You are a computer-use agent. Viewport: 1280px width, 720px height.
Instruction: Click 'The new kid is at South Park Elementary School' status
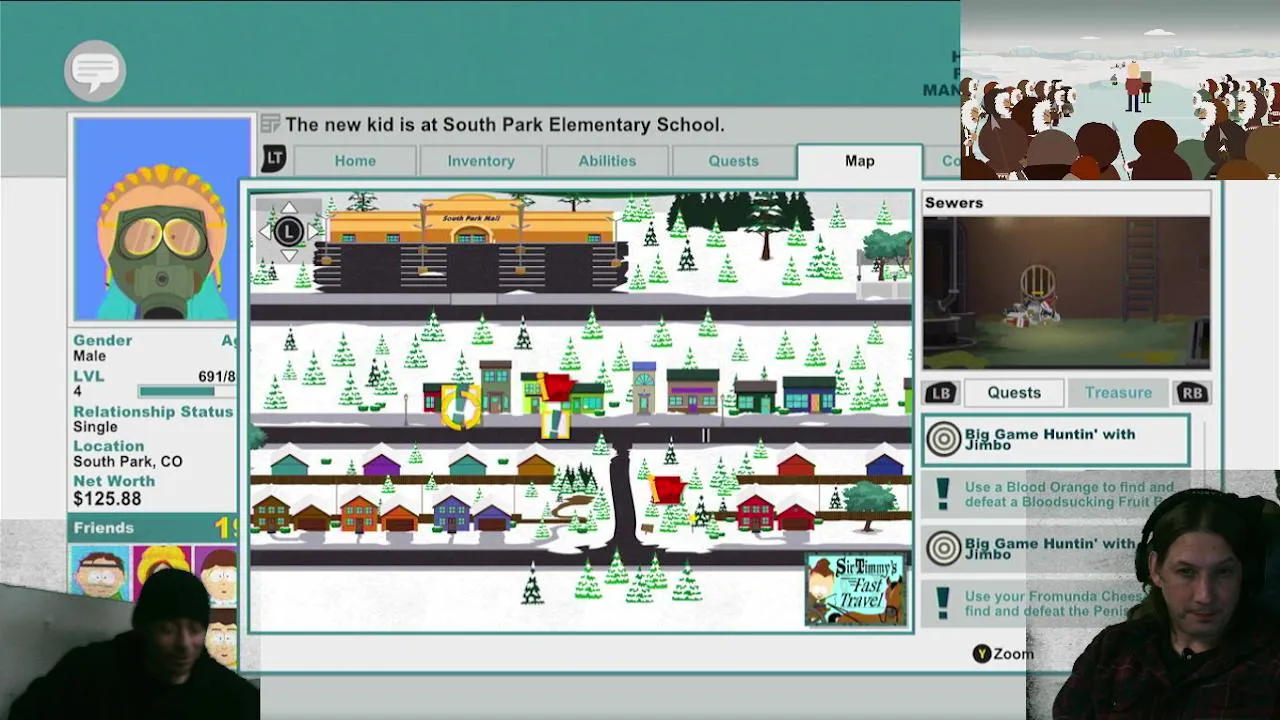(x=505, y=125)
